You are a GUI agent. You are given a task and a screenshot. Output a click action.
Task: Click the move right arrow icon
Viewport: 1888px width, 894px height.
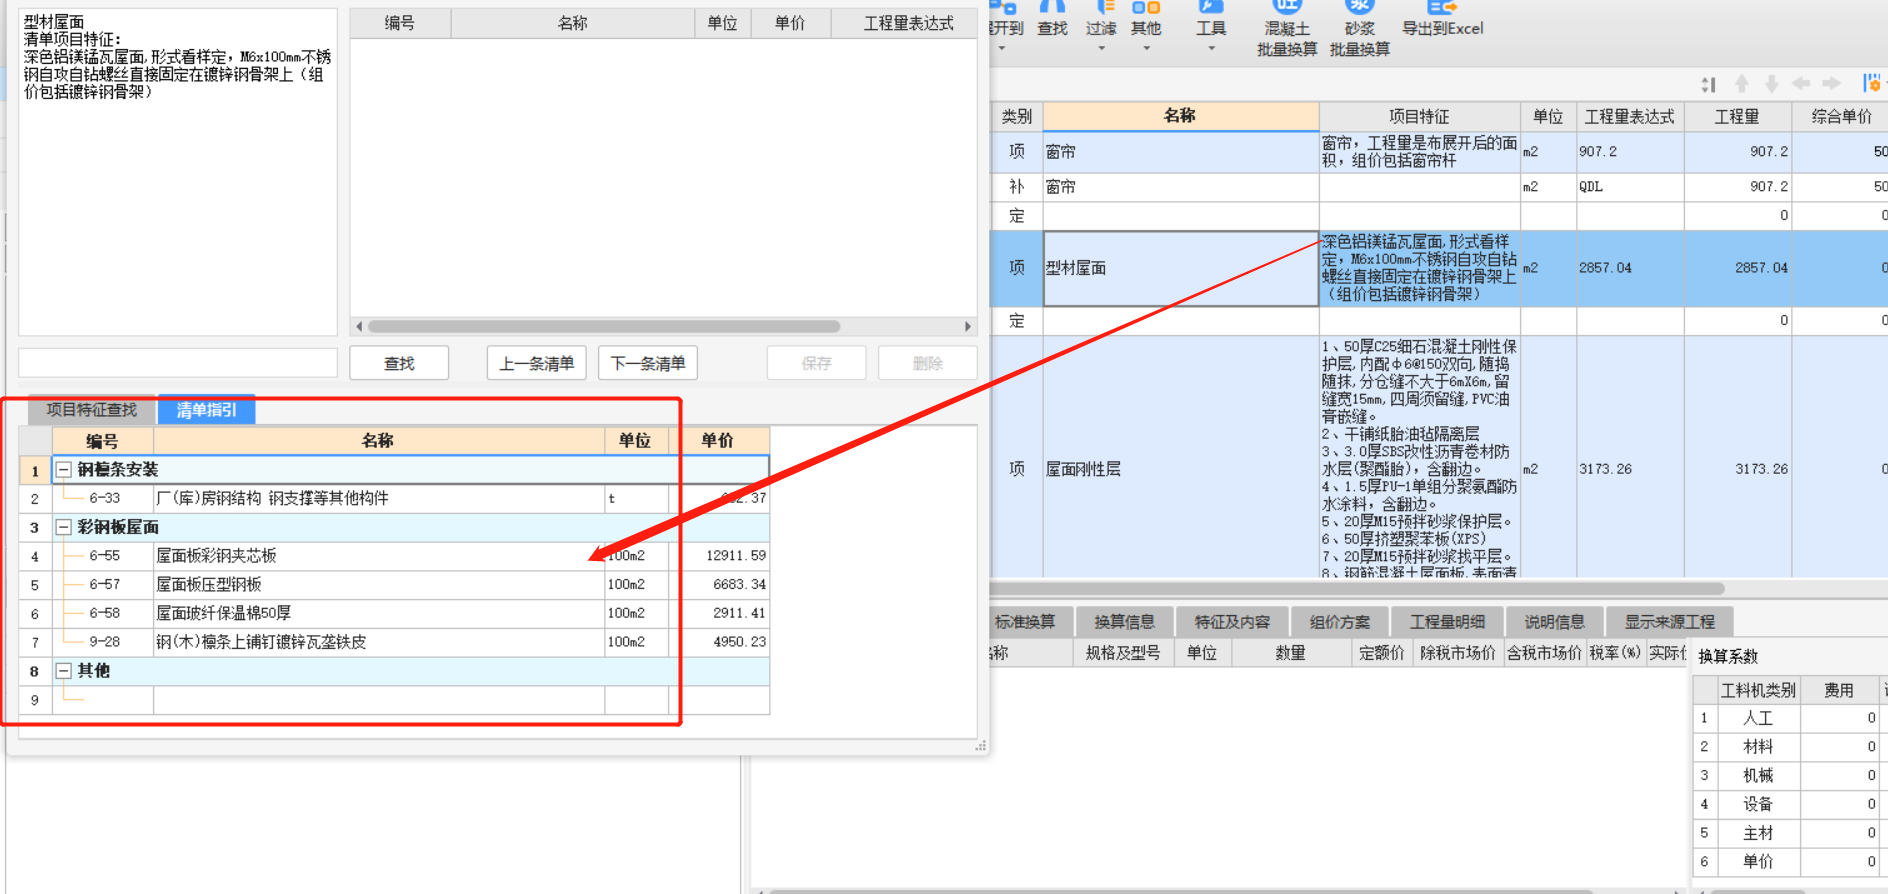pos(1831,83)
